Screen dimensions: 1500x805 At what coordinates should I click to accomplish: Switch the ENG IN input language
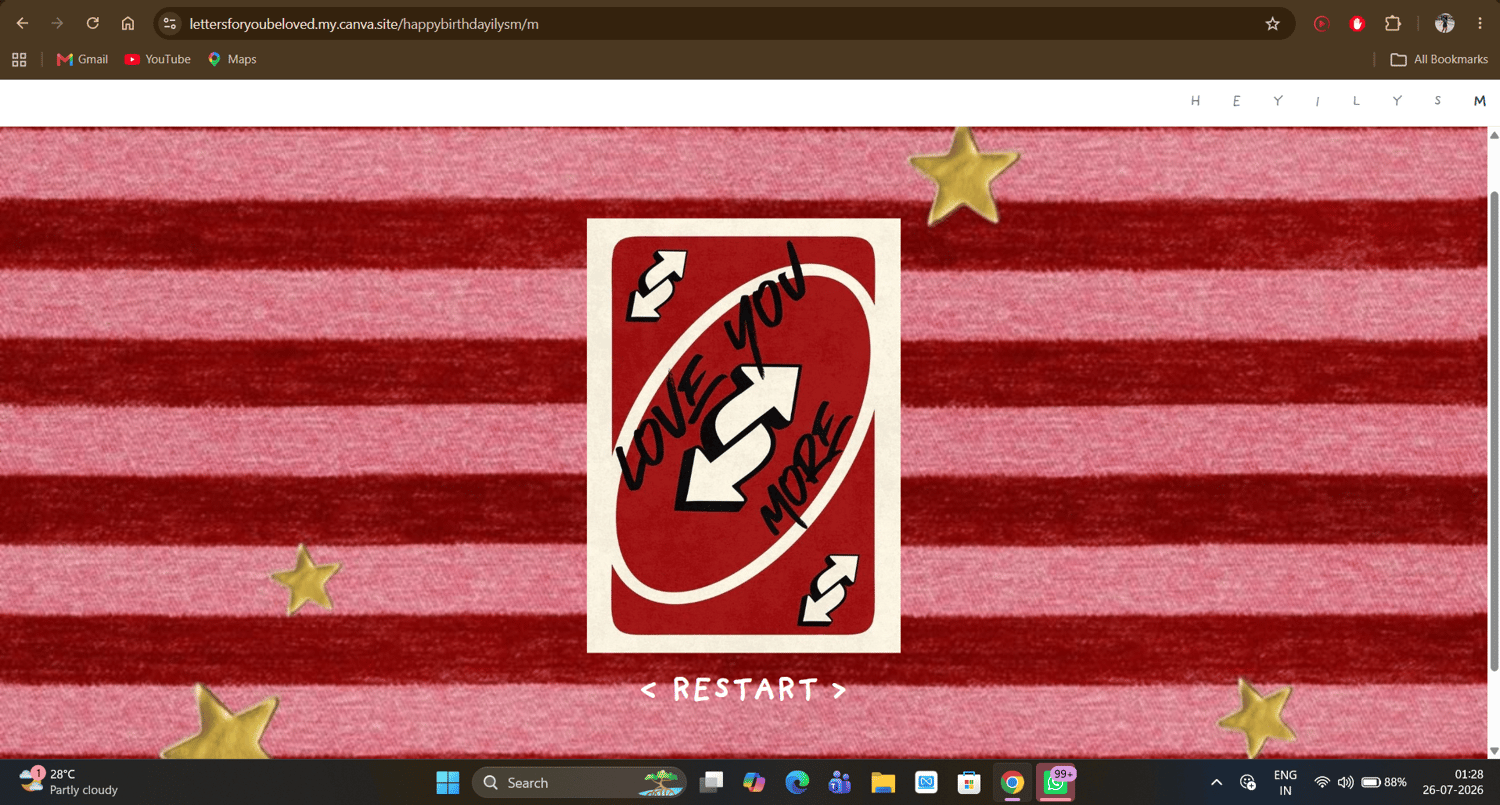(x=1285, y=782)
